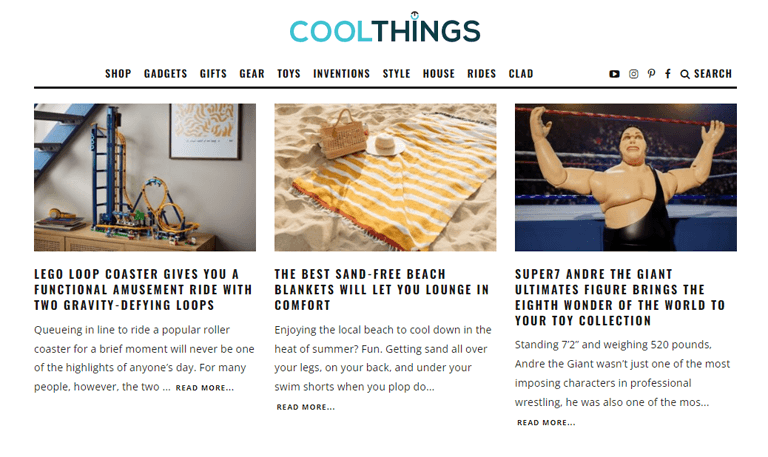Open the YouTube social icon
The width and height of the screenshot is (768, 457).
tap(614, 74)
